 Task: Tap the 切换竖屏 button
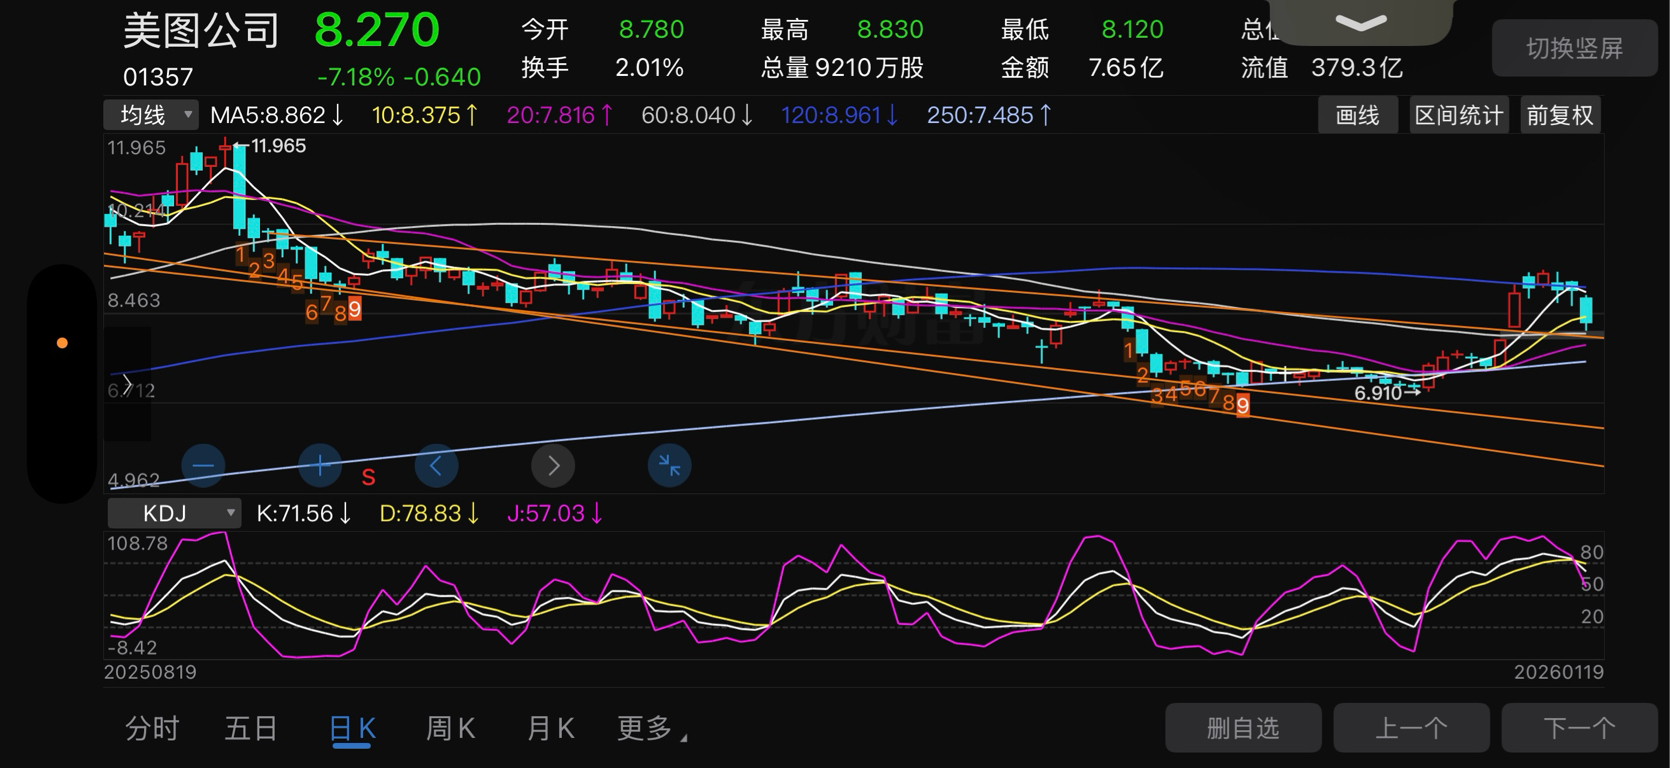tap(1575, 48)
